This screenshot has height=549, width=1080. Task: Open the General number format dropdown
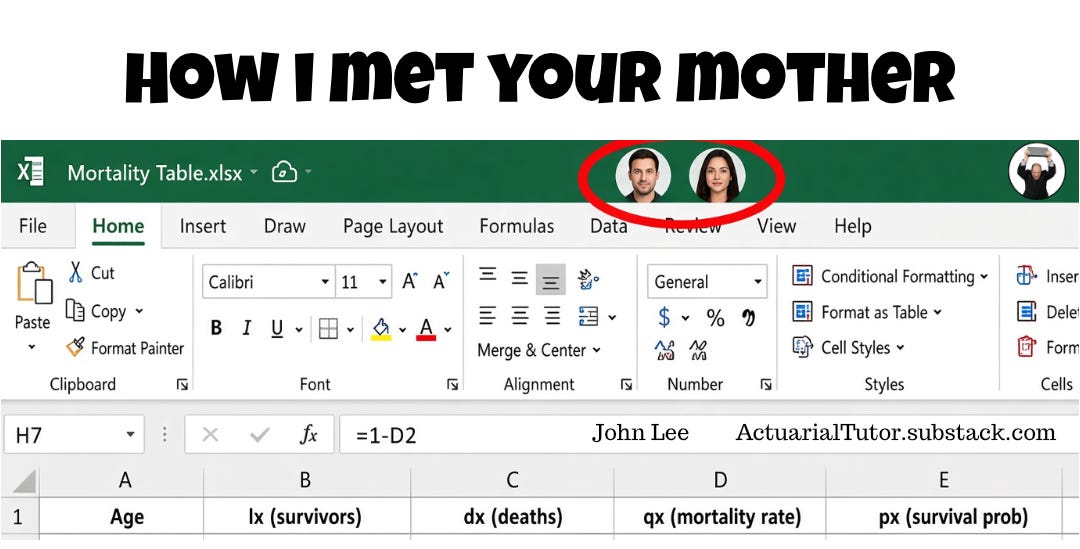point(758,282)
